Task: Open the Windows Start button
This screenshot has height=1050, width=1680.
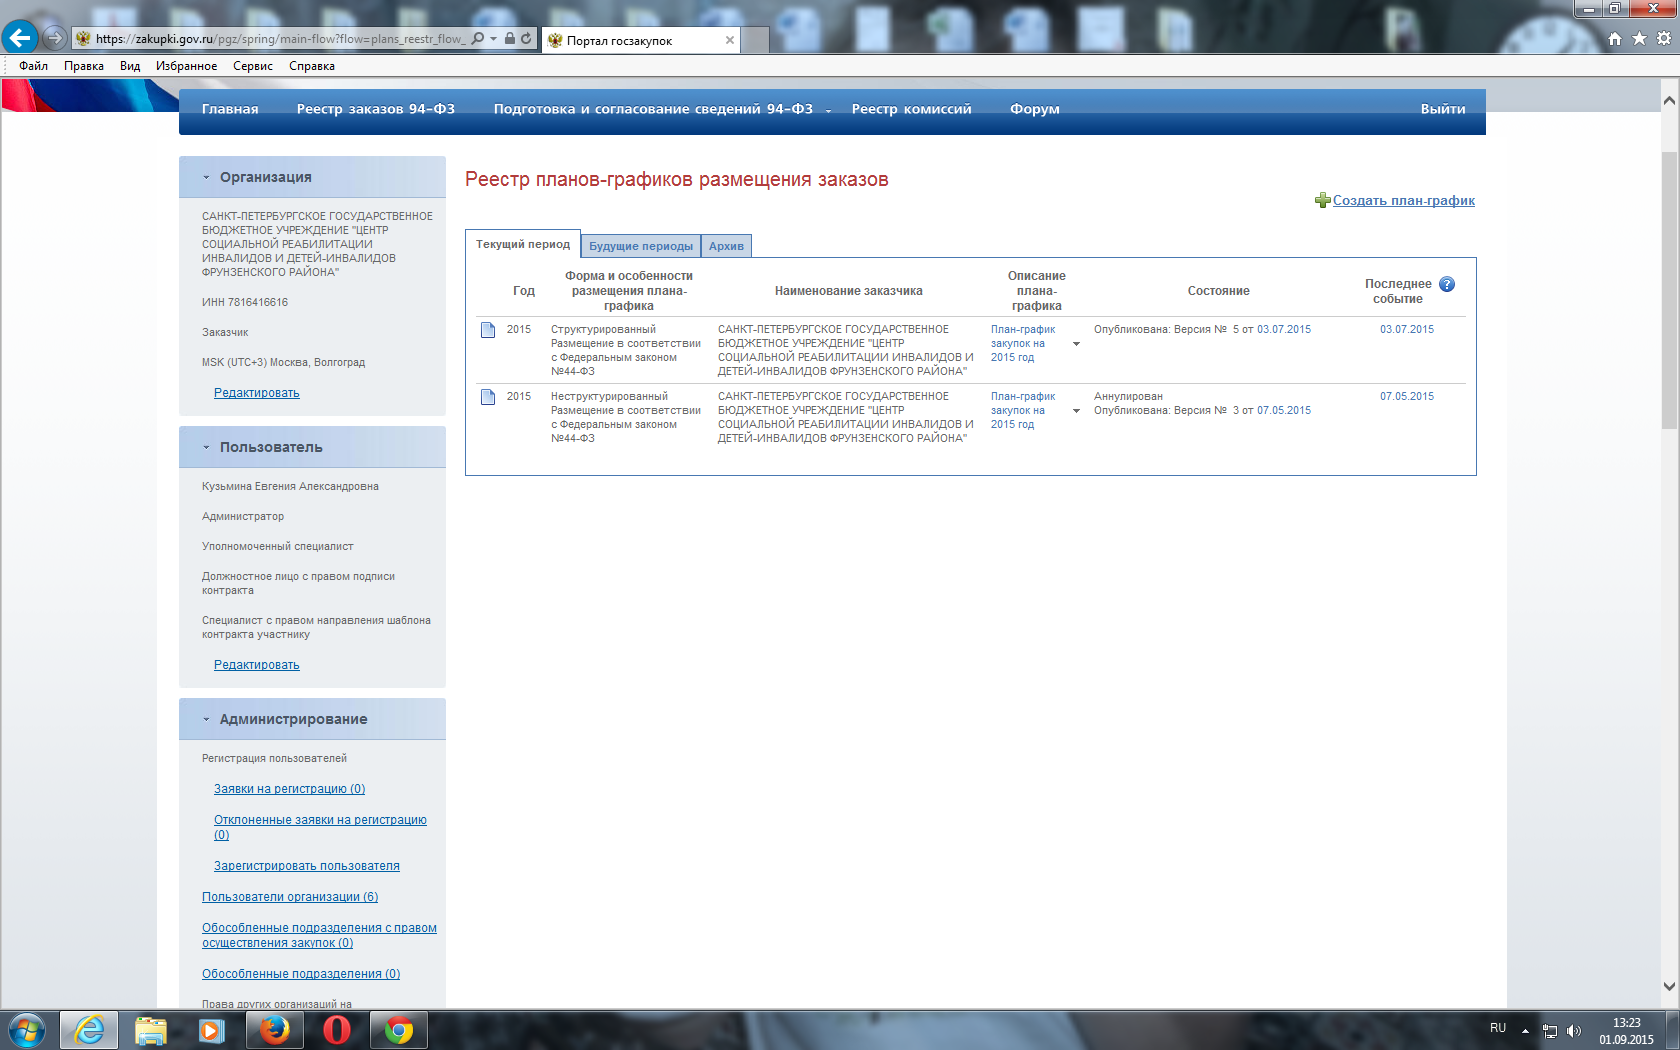Action: [27, 1030]
